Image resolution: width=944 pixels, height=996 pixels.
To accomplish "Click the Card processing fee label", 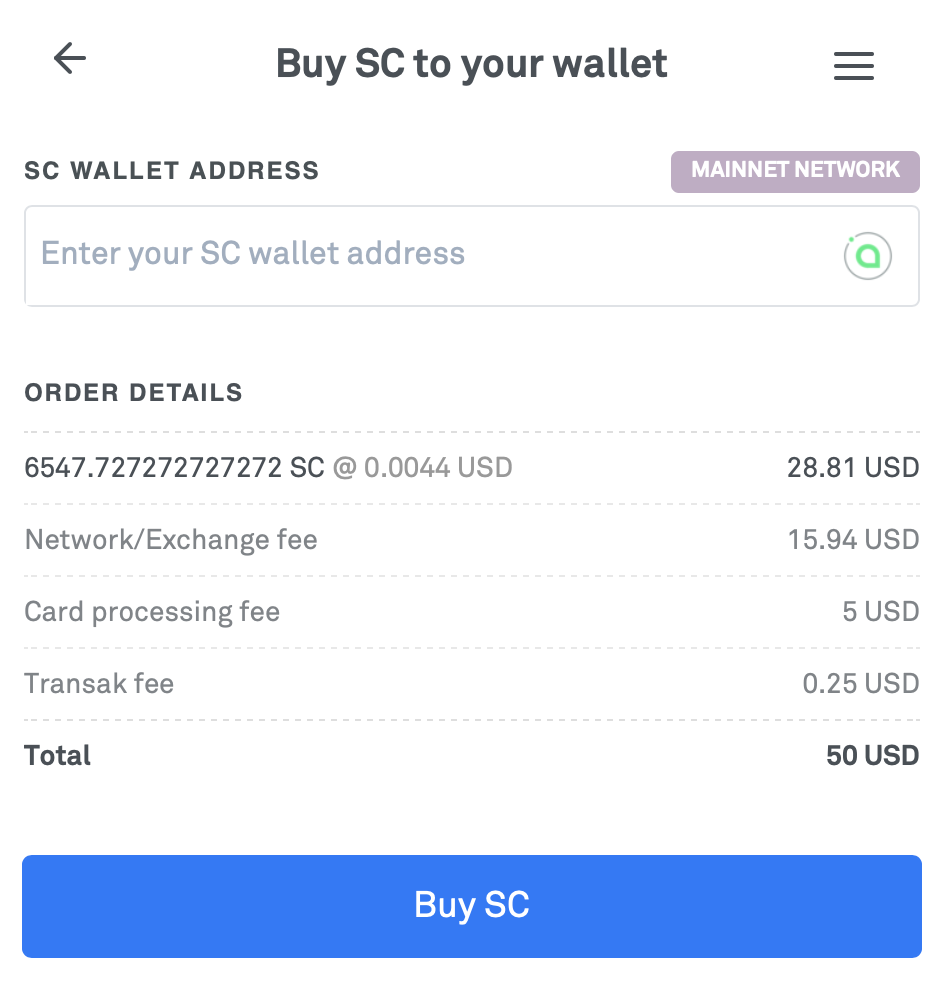I will (152, 612).
